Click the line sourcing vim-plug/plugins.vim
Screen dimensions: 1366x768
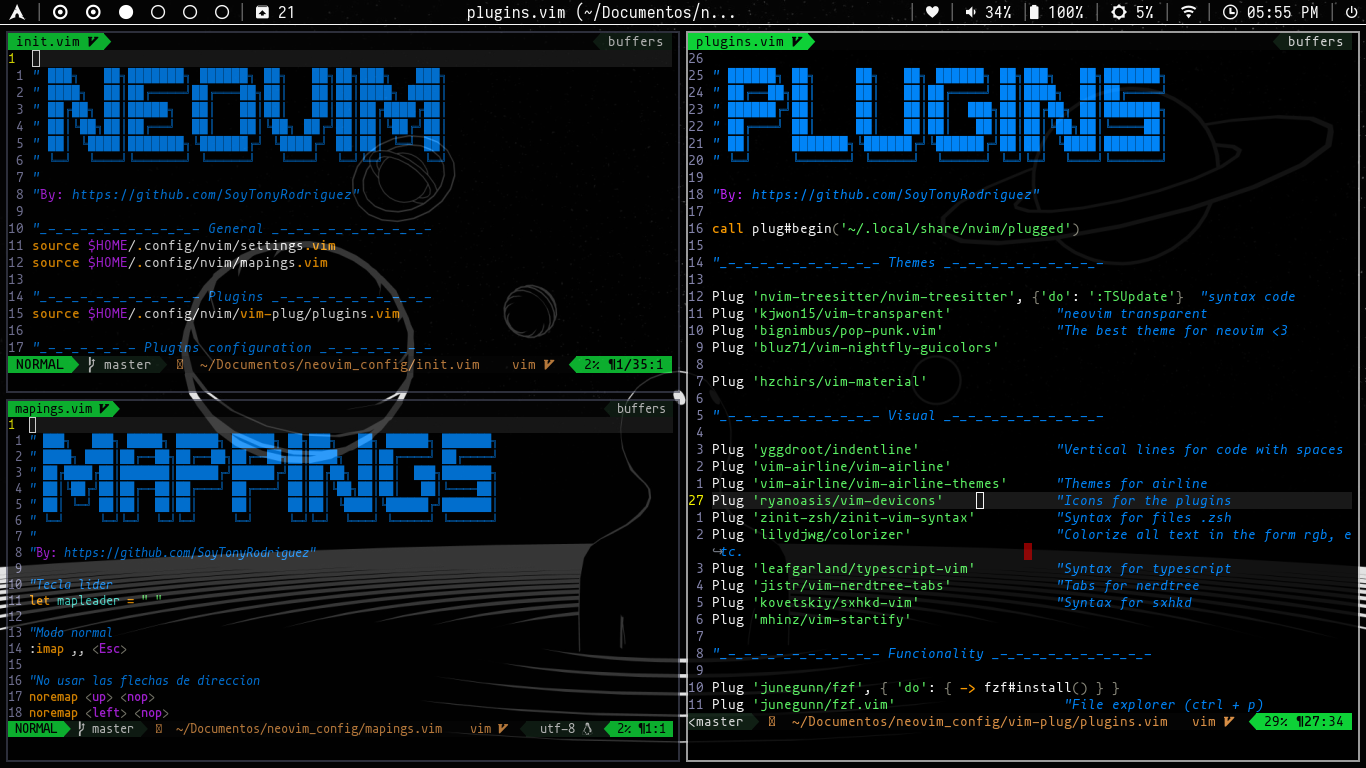click(x=216, y=314)
